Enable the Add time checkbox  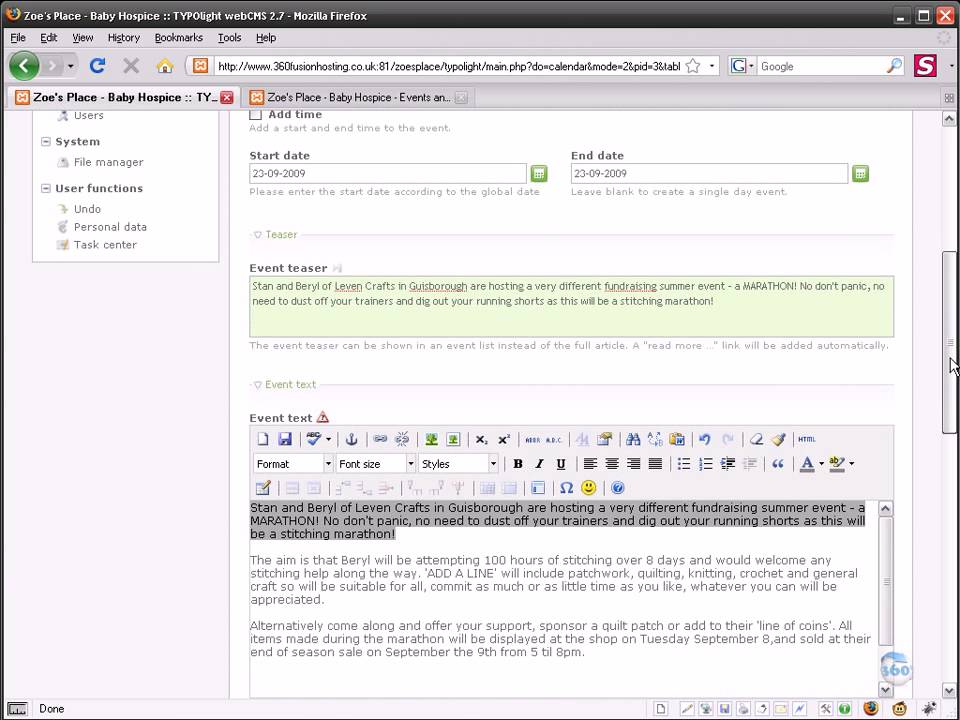[x=256, y=114]
